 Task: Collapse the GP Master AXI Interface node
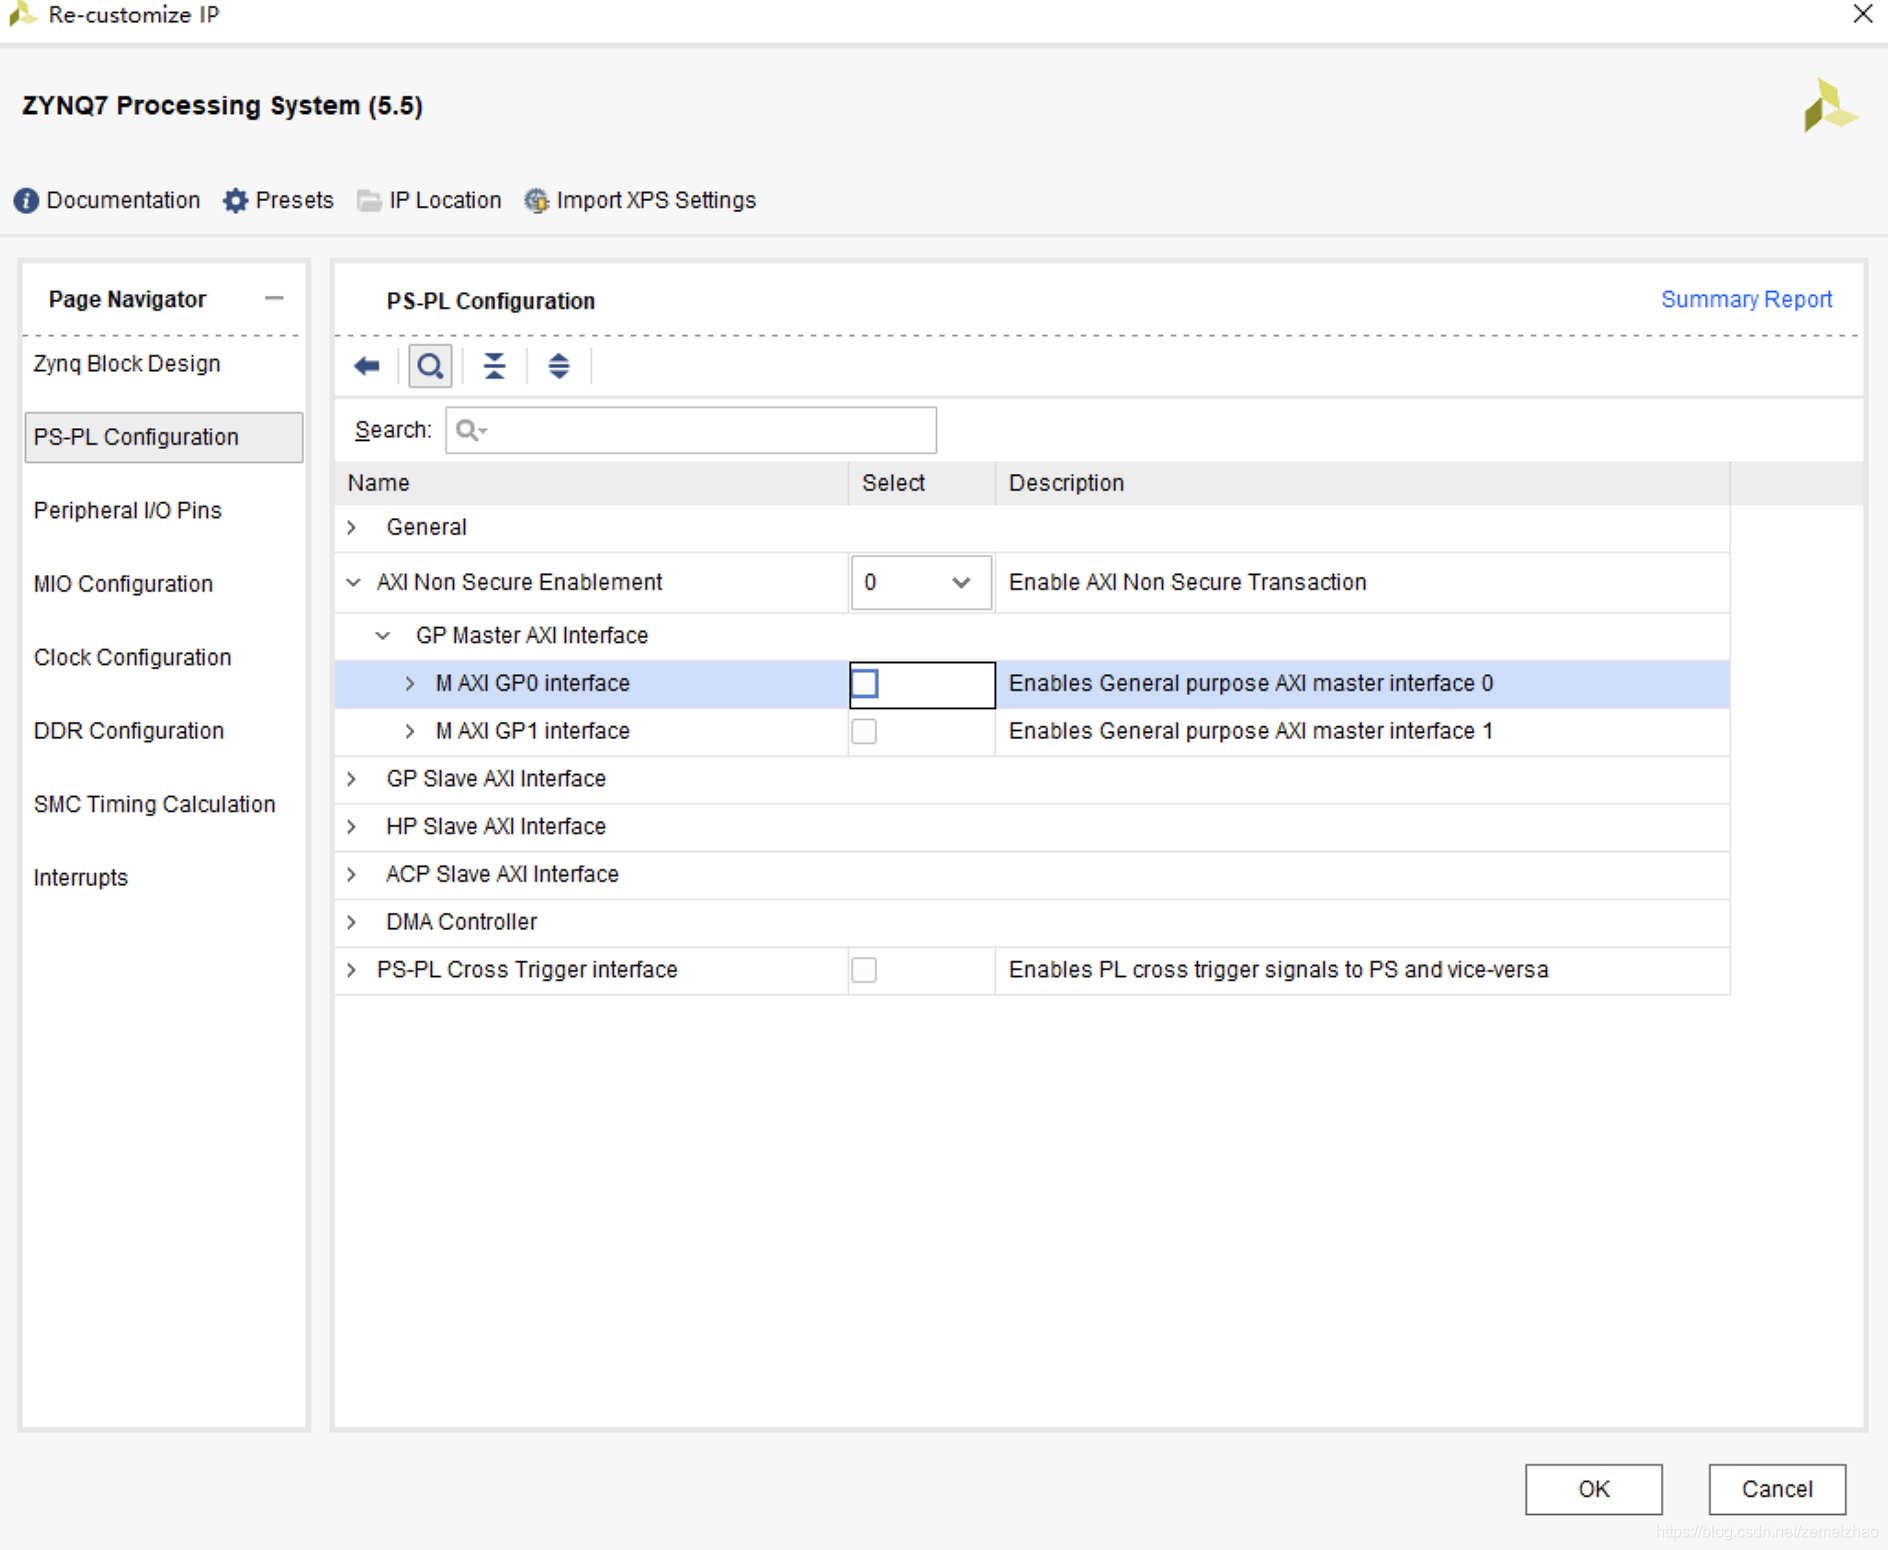click(x=383, y=636)
